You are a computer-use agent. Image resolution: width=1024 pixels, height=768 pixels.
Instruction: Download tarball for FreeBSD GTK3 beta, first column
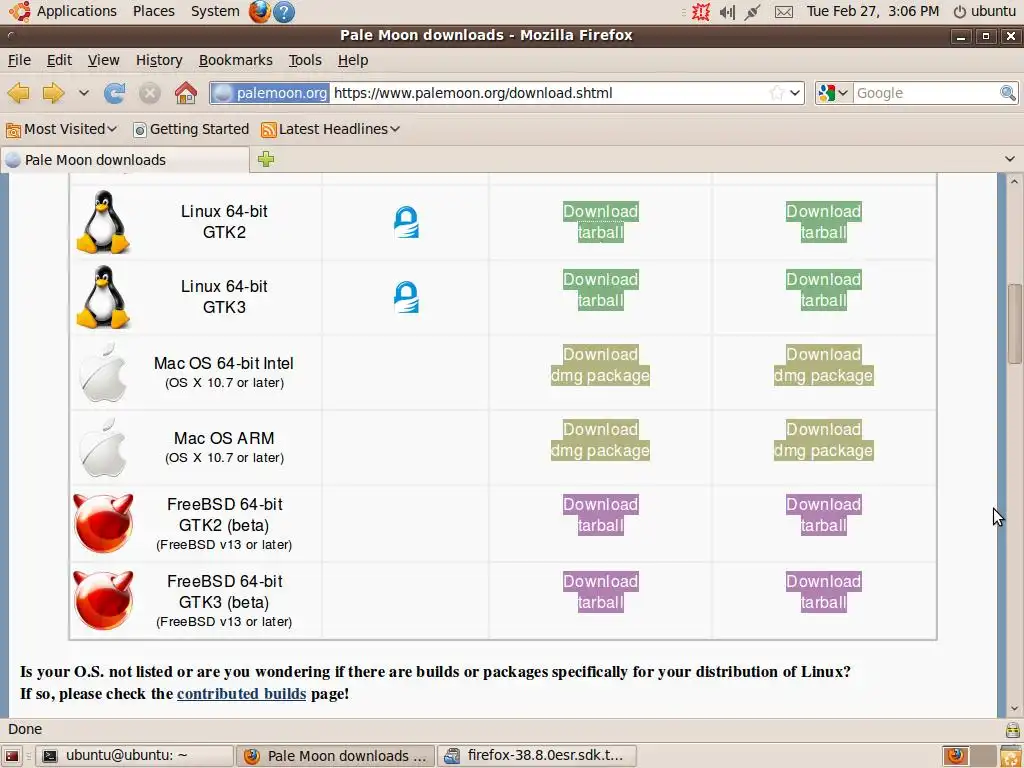[x=600, y=592]
